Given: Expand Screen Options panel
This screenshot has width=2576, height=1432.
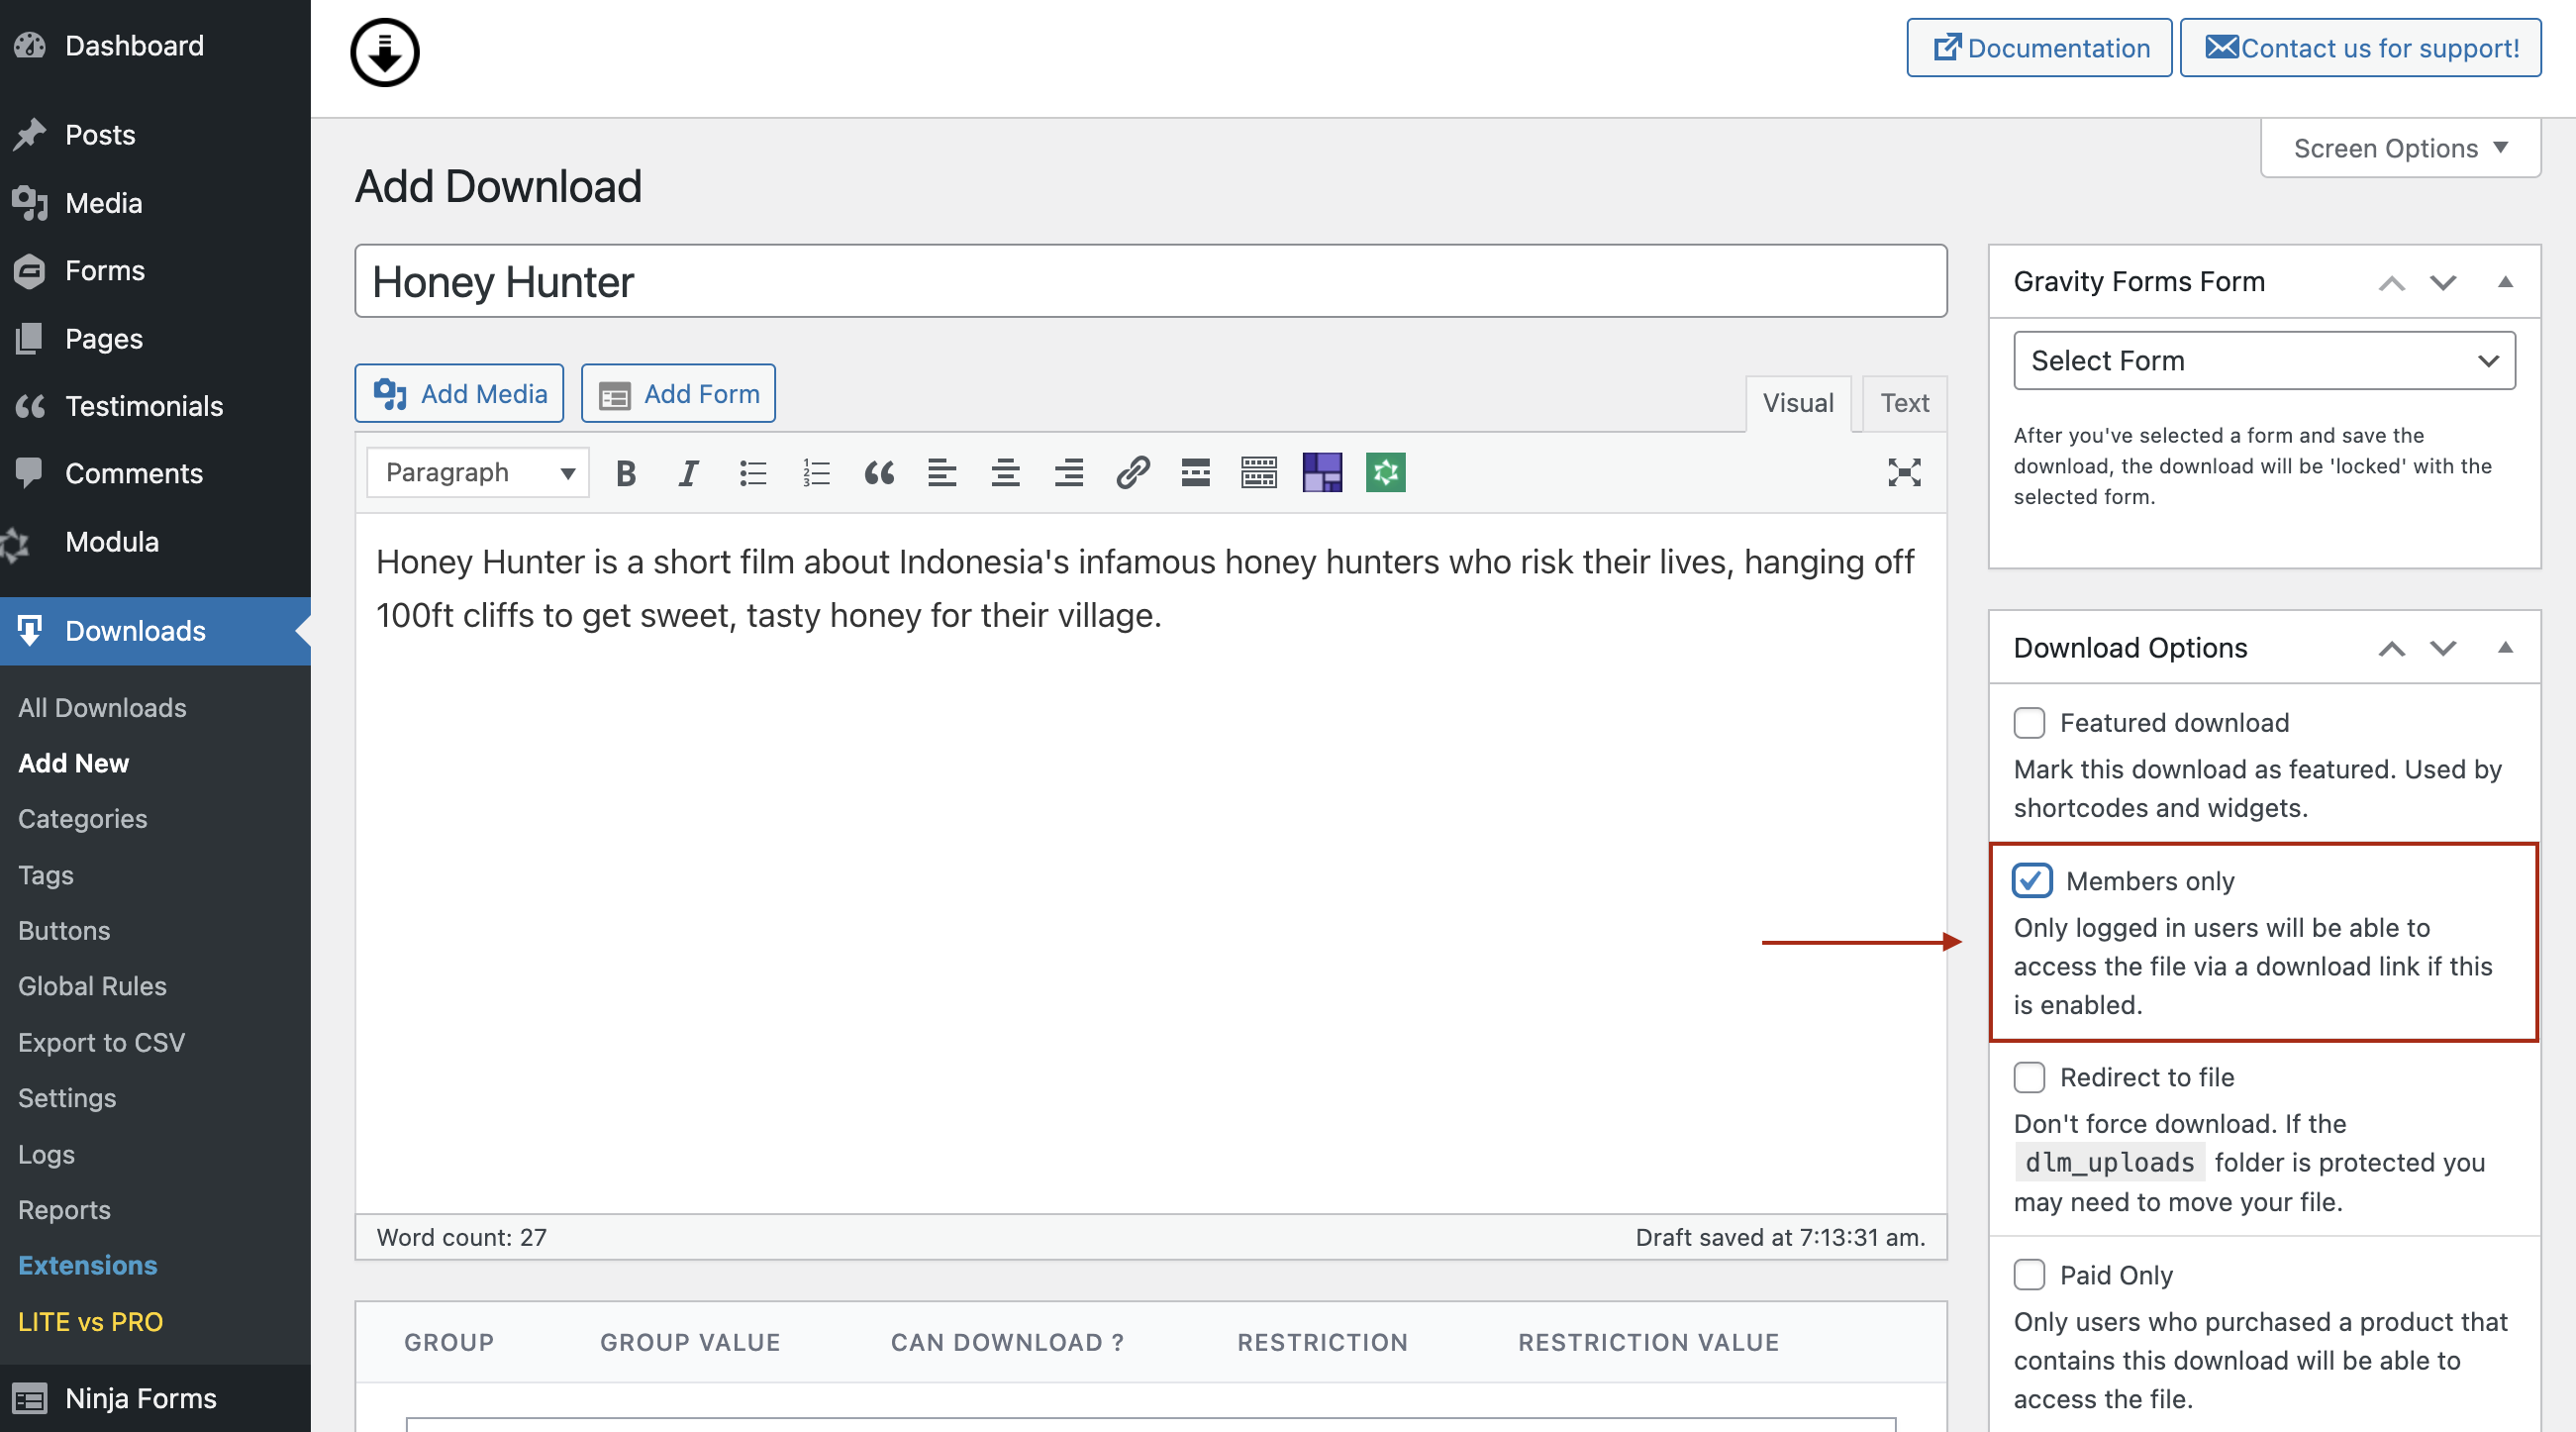Looking at the screenshot, I should 2400,148.
